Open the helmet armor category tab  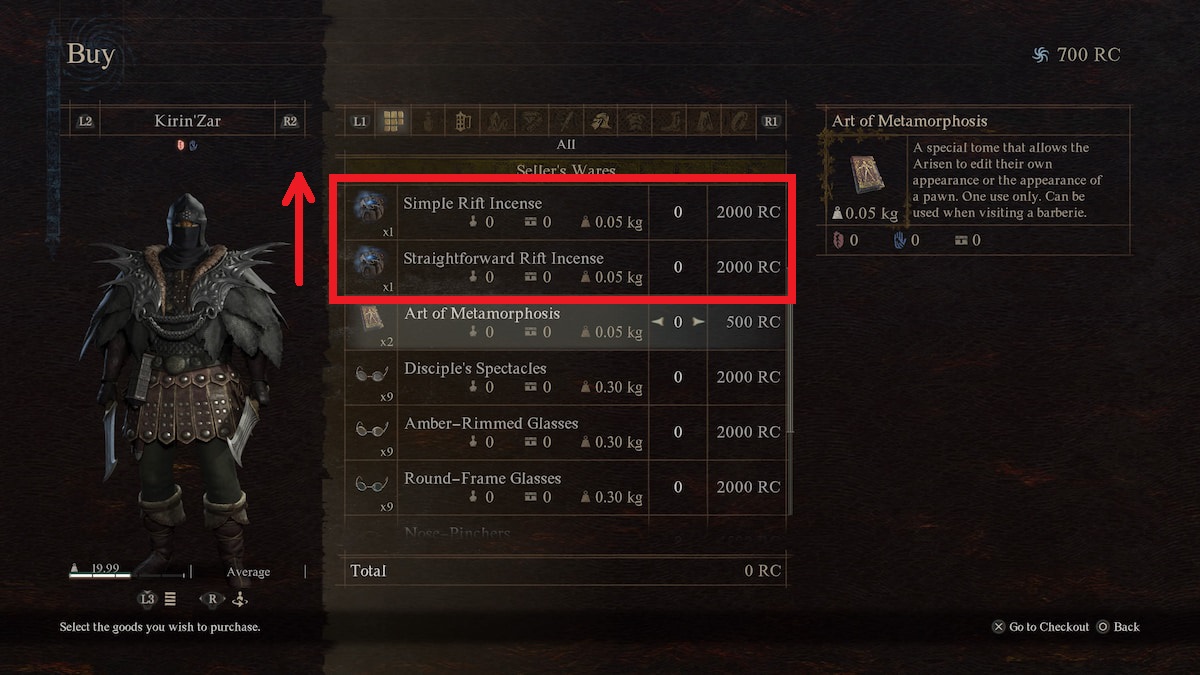600,121
